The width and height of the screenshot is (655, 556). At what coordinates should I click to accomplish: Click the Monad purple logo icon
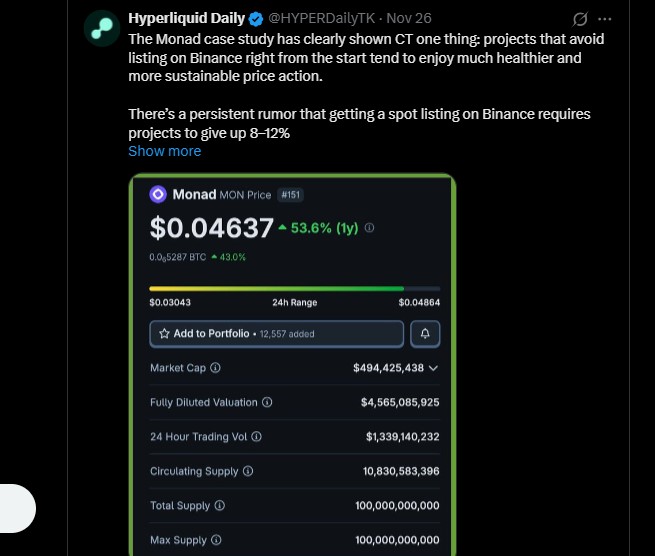[157, 194]
